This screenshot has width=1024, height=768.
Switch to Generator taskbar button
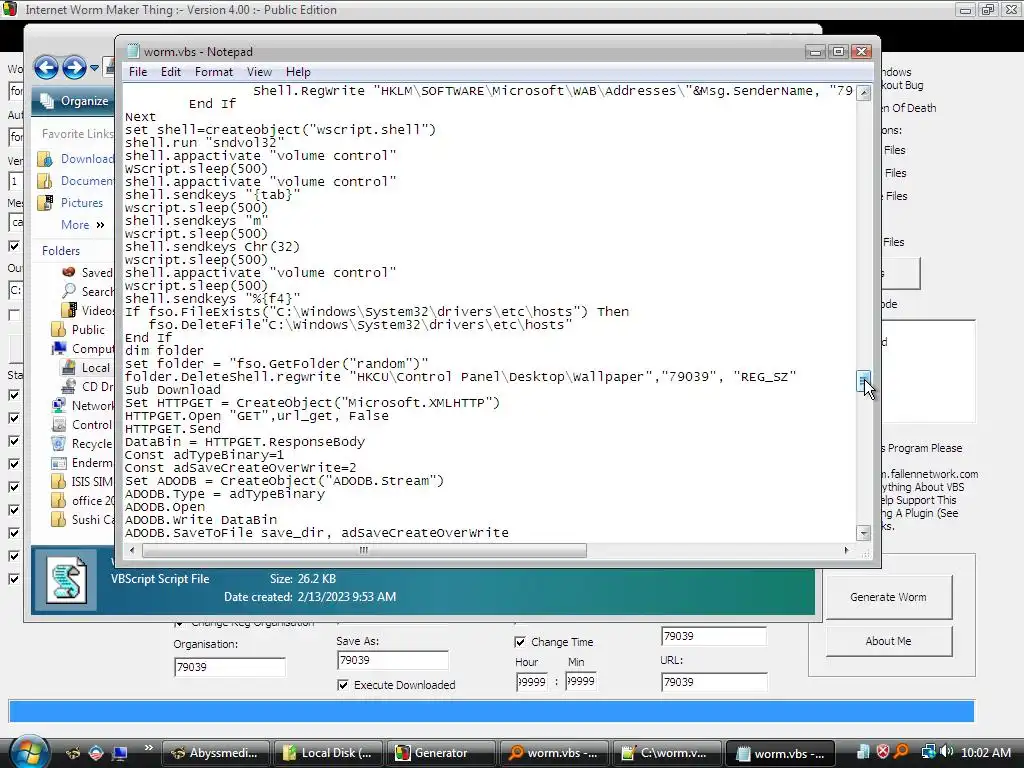tap(441, 753)
